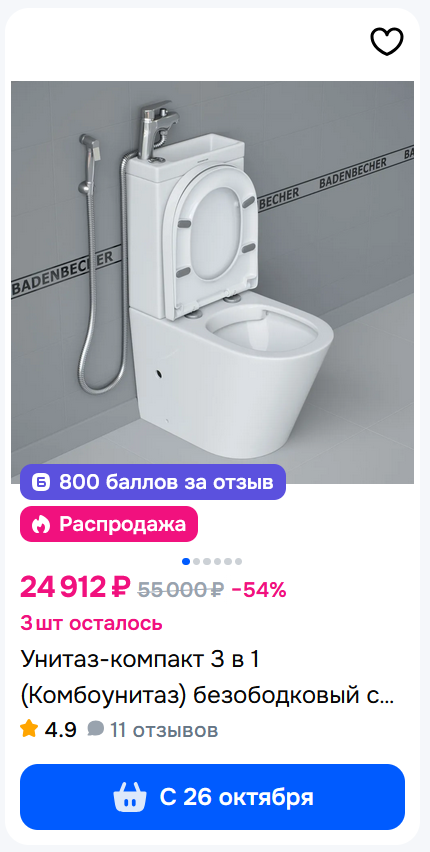Click the basket icon in blue button
The width and height of the screenshot is (430, 852).
tap(130, 797)
